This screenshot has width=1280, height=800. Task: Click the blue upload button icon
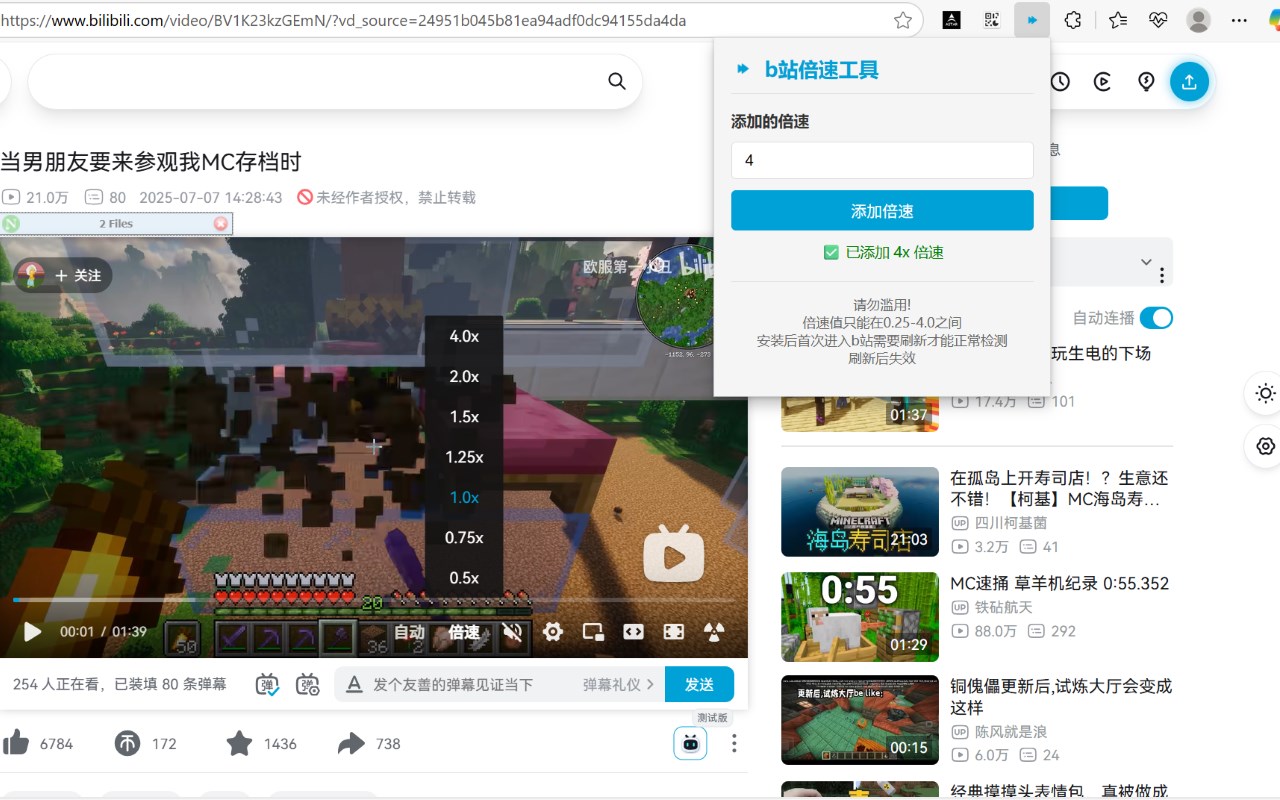tap(1189, 82)
